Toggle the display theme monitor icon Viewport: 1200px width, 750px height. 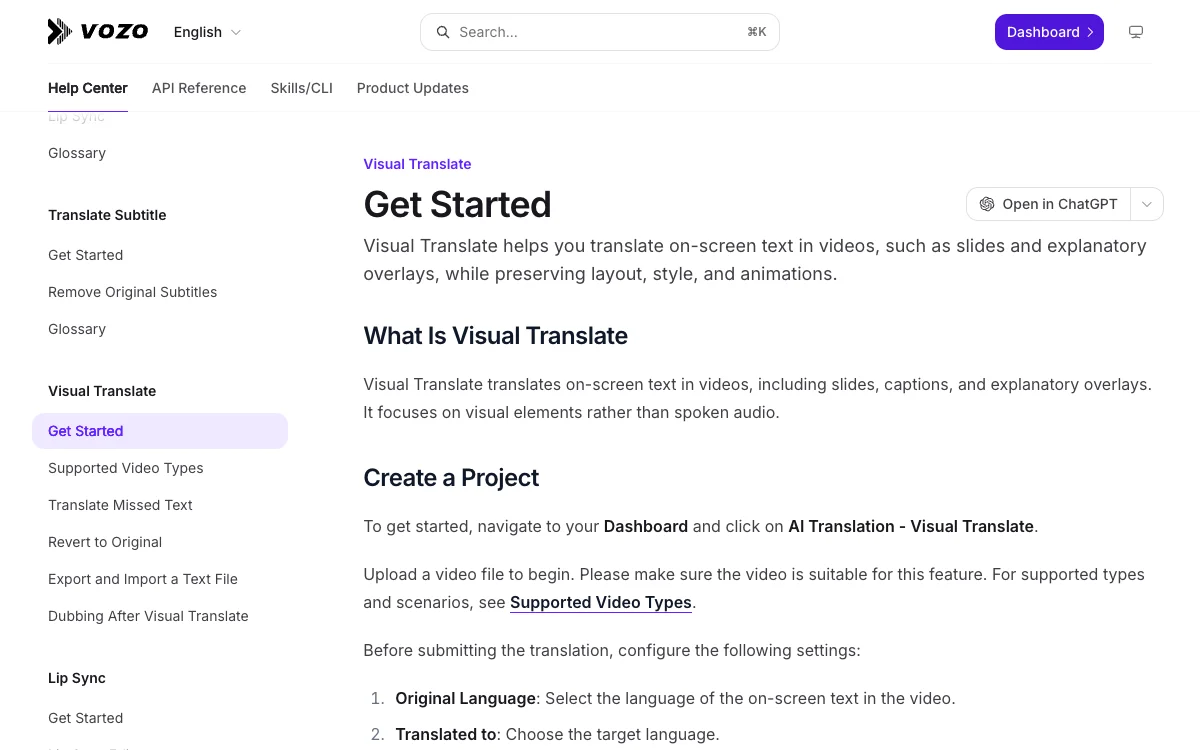pyautogui.click(x=1136, y=32)
